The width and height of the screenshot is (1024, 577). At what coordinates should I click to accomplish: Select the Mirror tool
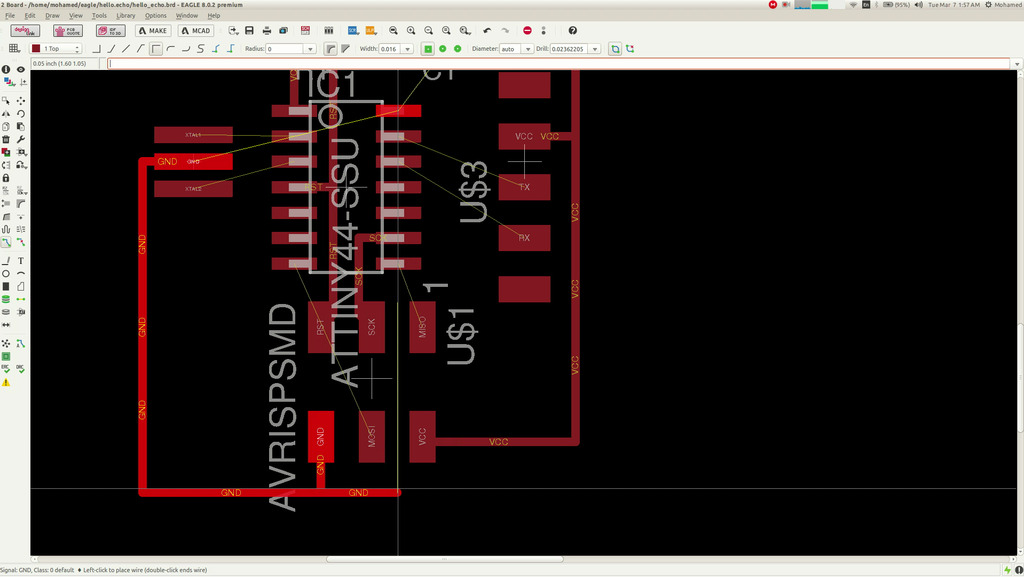click(6, 114)
